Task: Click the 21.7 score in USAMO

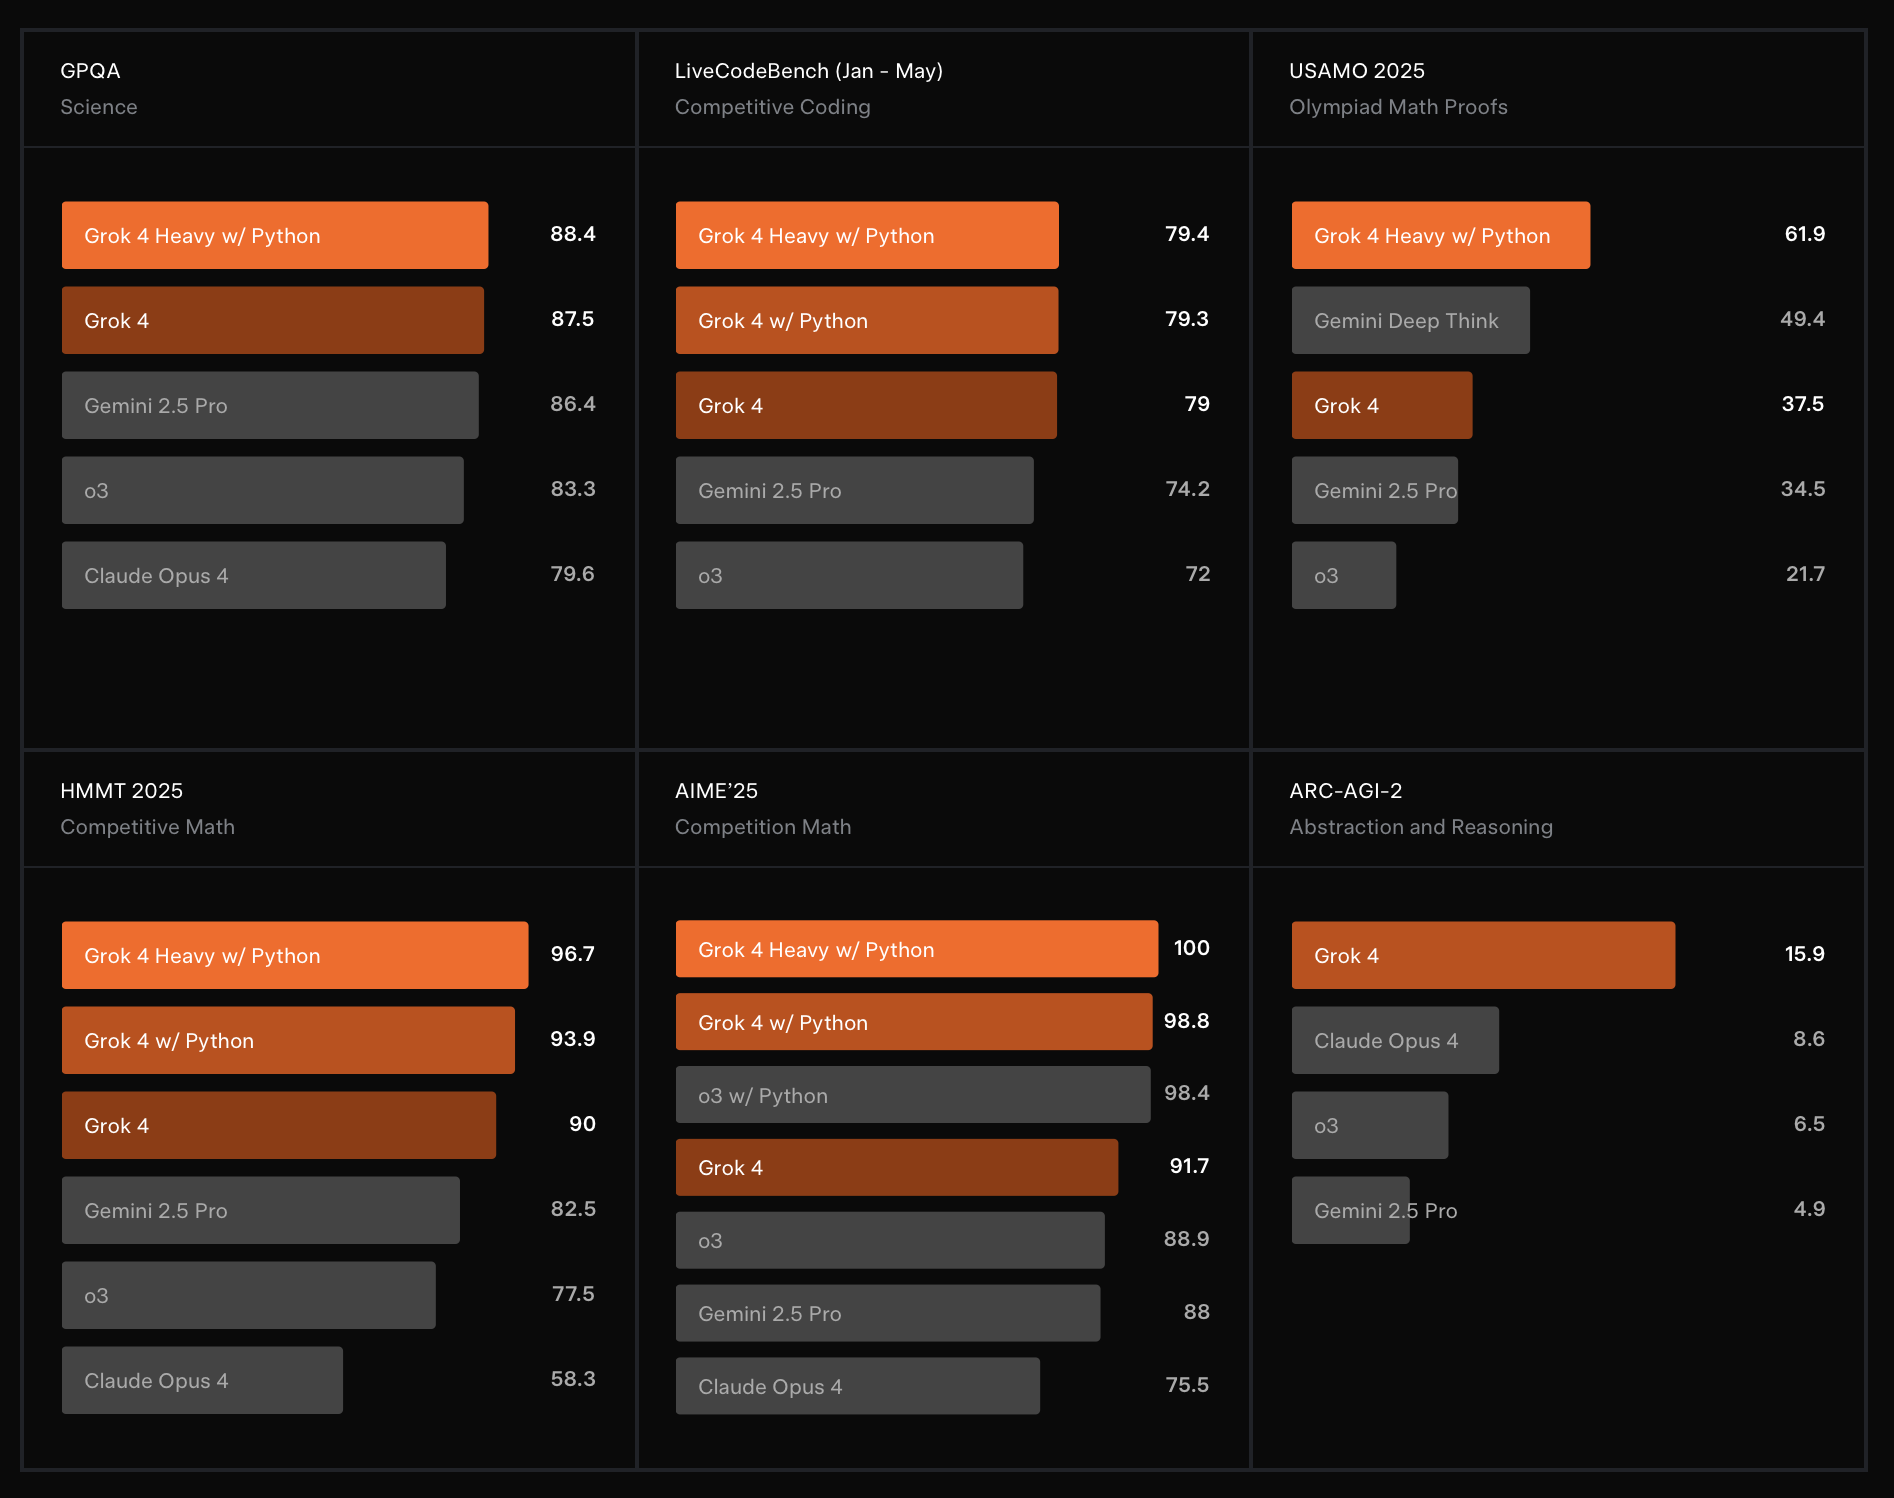Action: 1805,574
